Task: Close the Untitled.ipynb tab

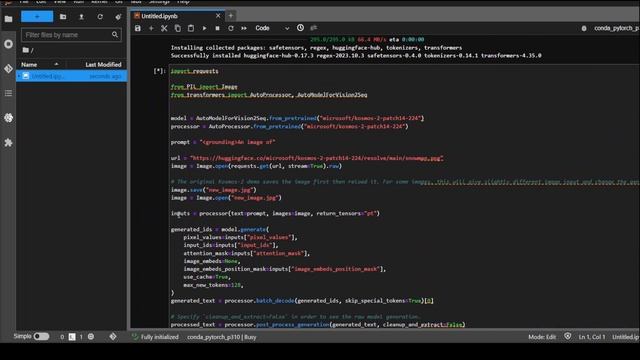Action: click(218, 16)
